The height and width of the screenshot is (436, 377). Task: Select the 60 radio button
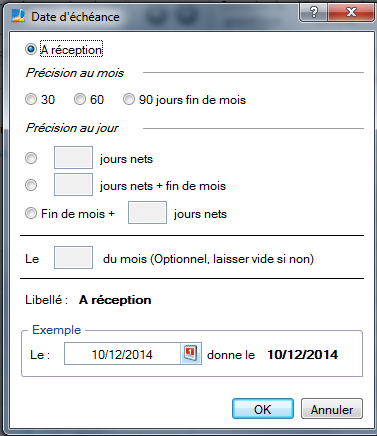80,99
